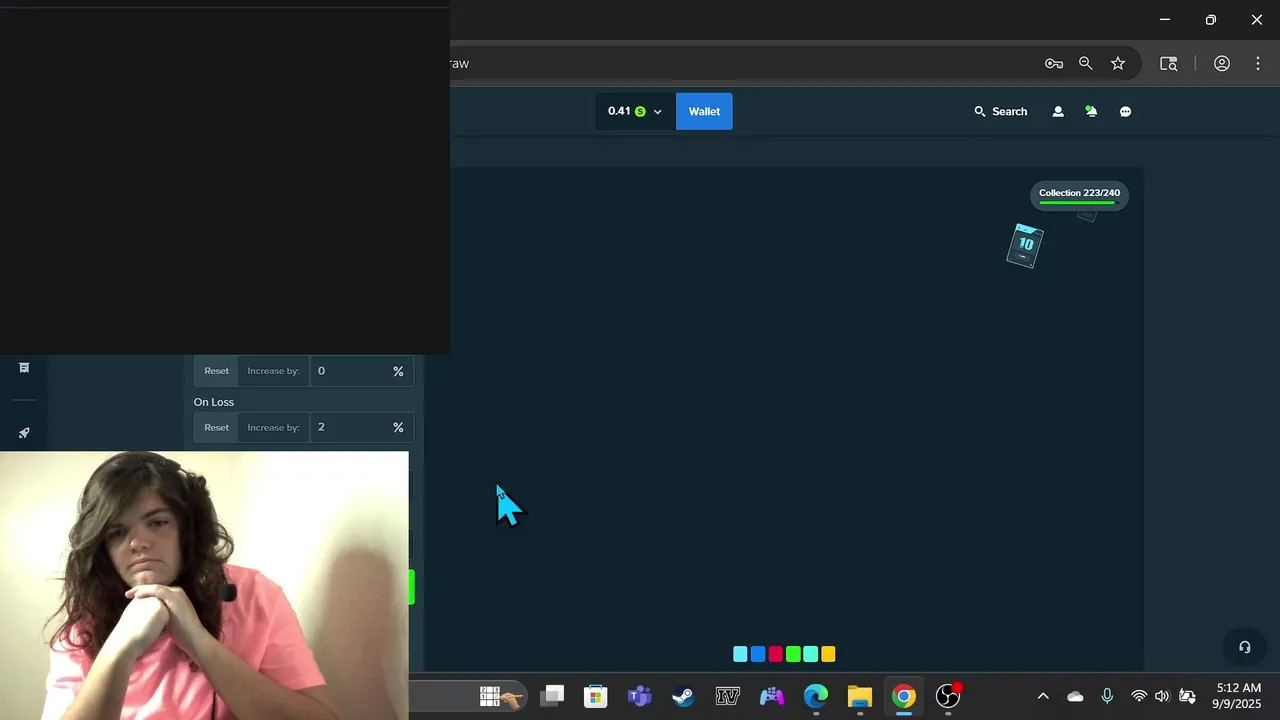The width and height of the screenshot is (1280, 720).
Task: Open the user profile icon in site header
Action: pyautogui.click(x=1058, y=111)
